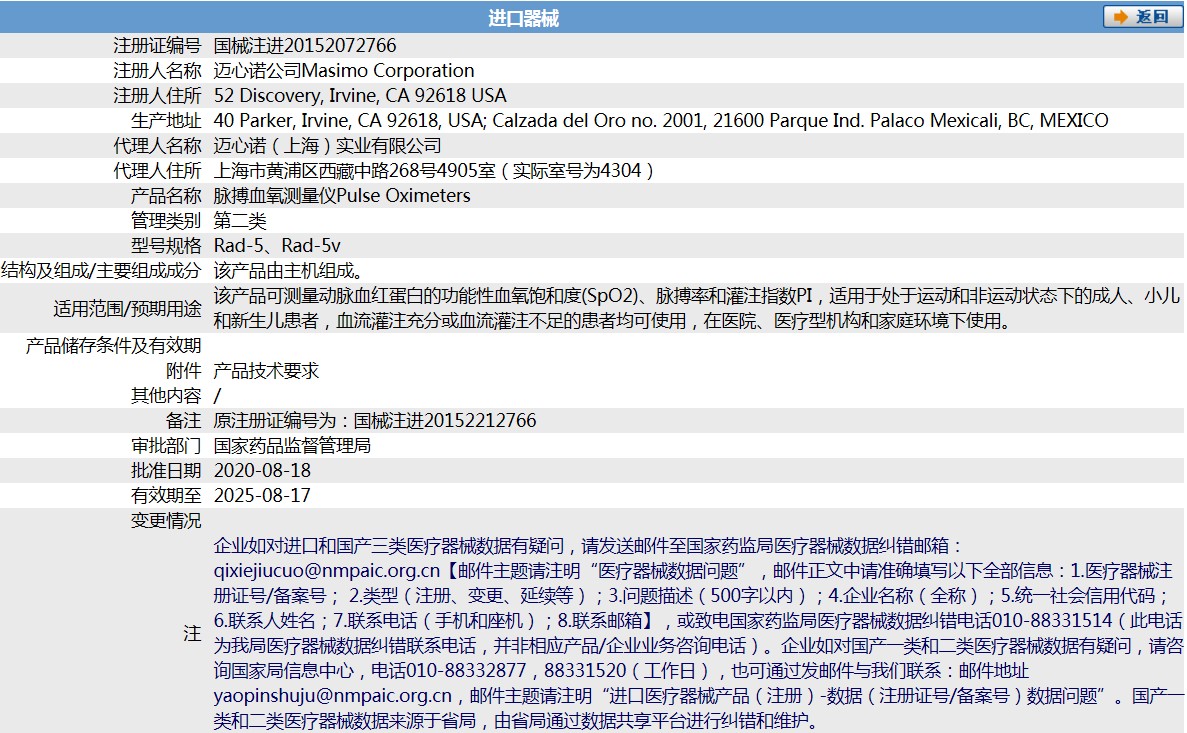1187x733 pixels.
Task: Select approval department 国家药品监督管理局
Action: [292, 445]
